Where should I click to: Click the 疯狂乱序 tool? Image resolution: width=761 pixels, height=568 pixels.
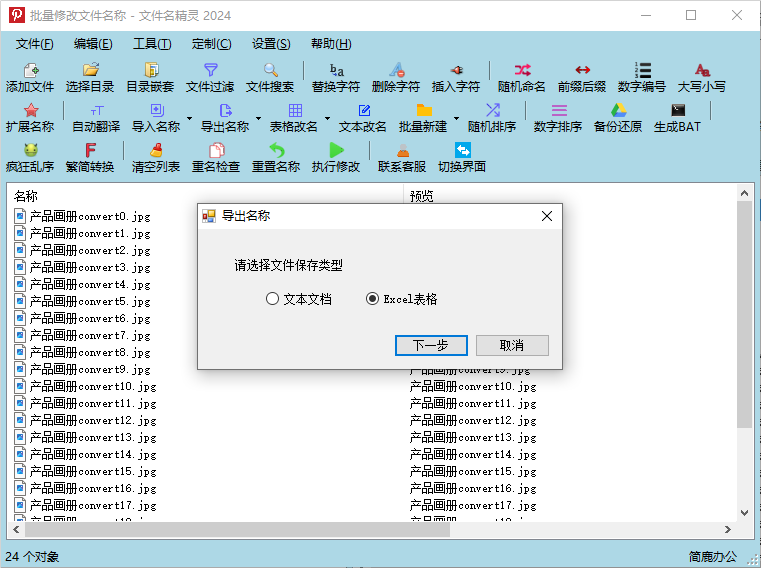(30, 158)
